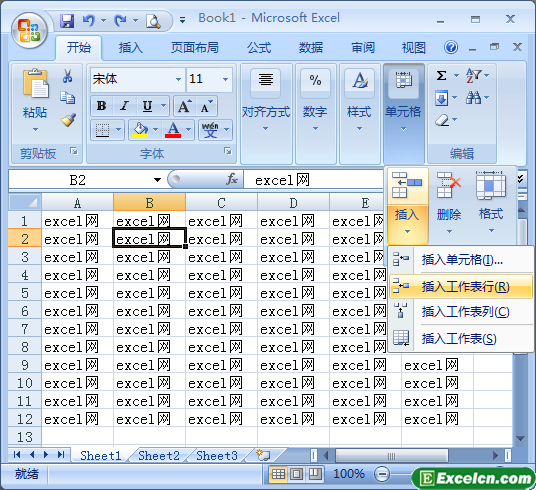Open the font size dropdown
Screen dimensions: 536x490
[225, 79]
